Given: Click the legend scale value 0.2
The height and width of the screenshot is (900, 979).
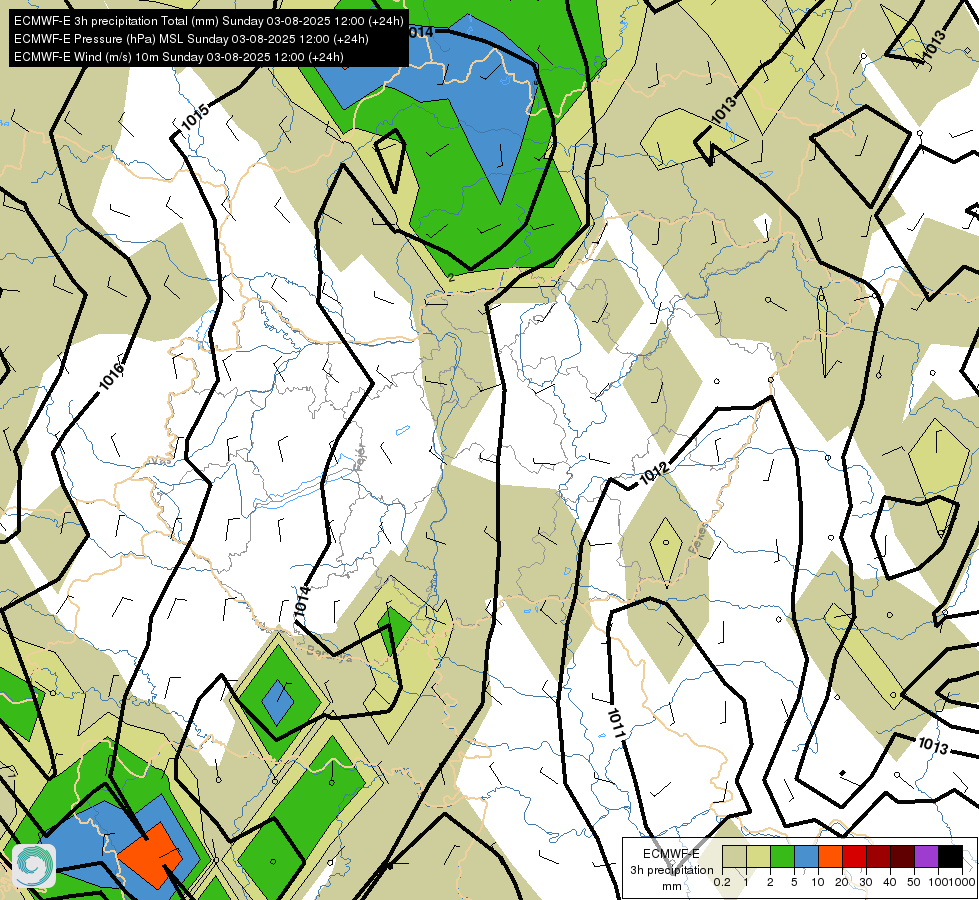Looking at the screenshot, I should 722,882.
